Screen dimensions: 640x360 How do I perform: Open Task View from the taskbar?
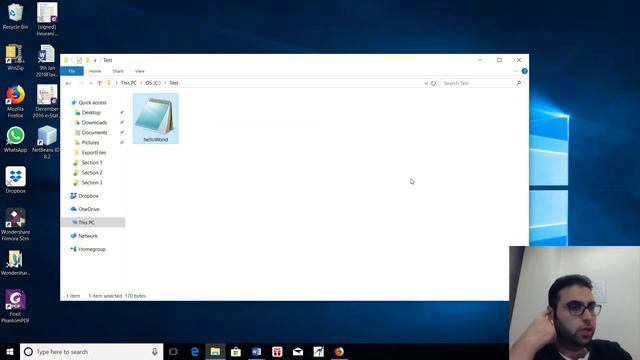(173, 352)
